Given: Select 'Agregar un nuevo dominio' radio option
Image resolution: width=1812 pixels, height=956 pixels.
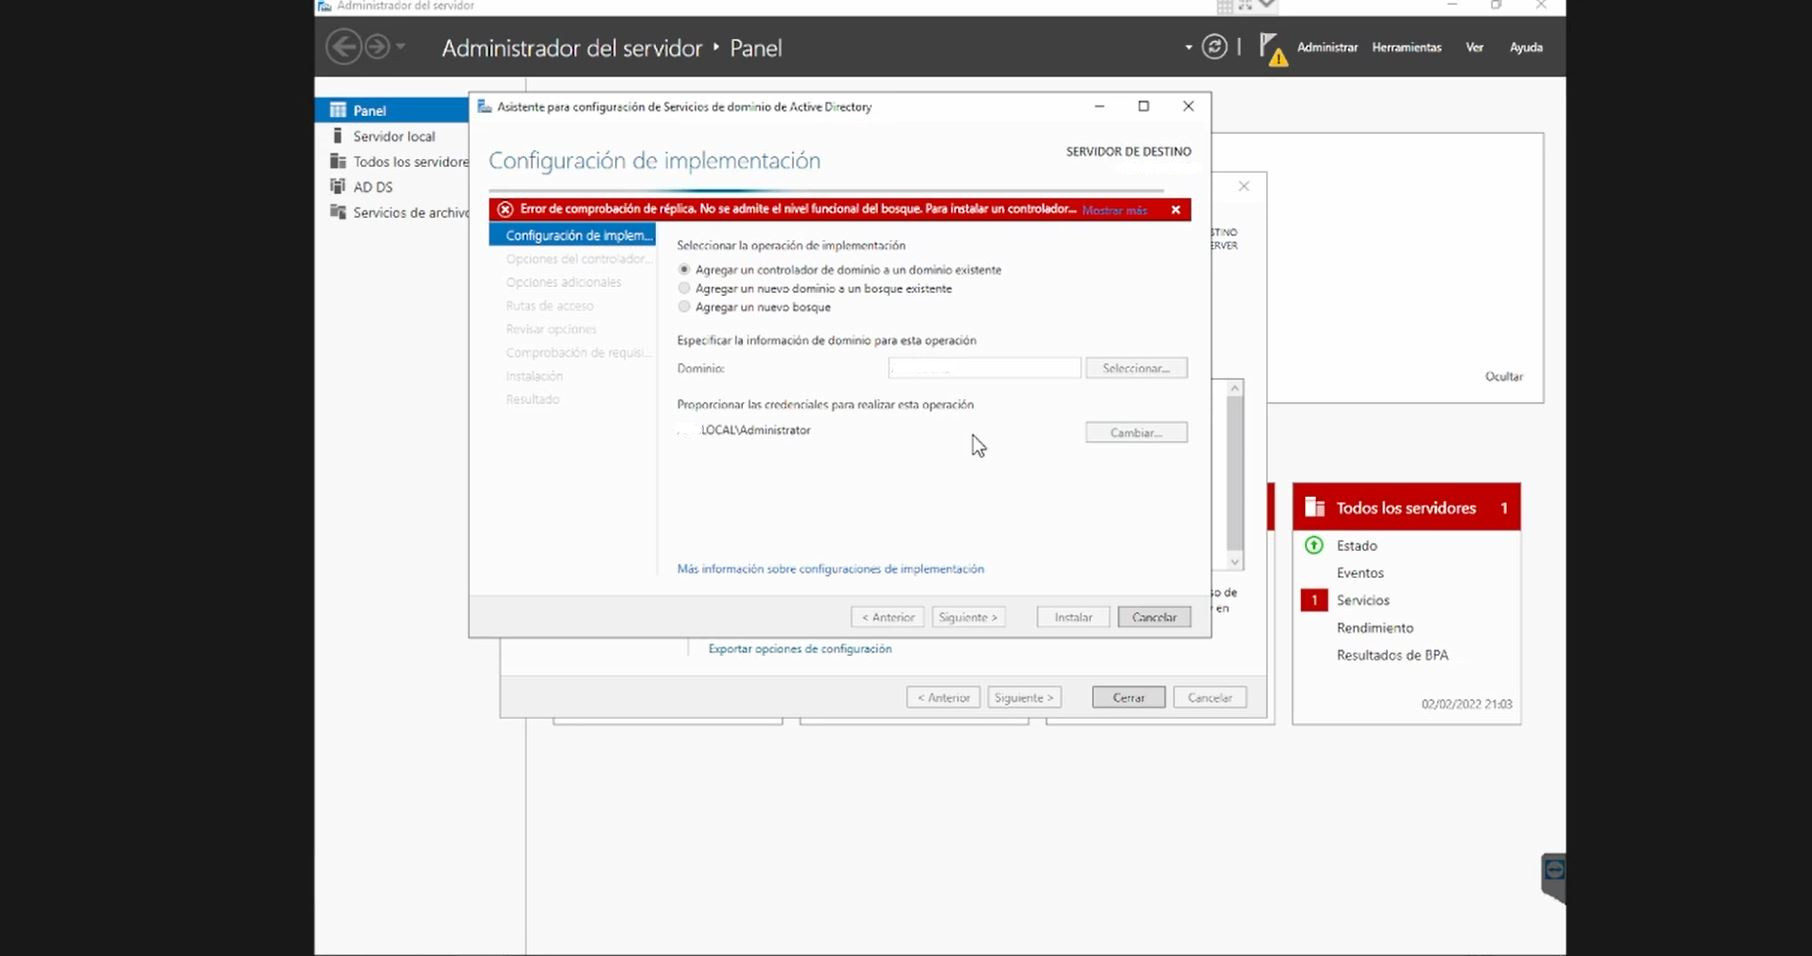Looking at the screenshot, I should click(684, 289).
